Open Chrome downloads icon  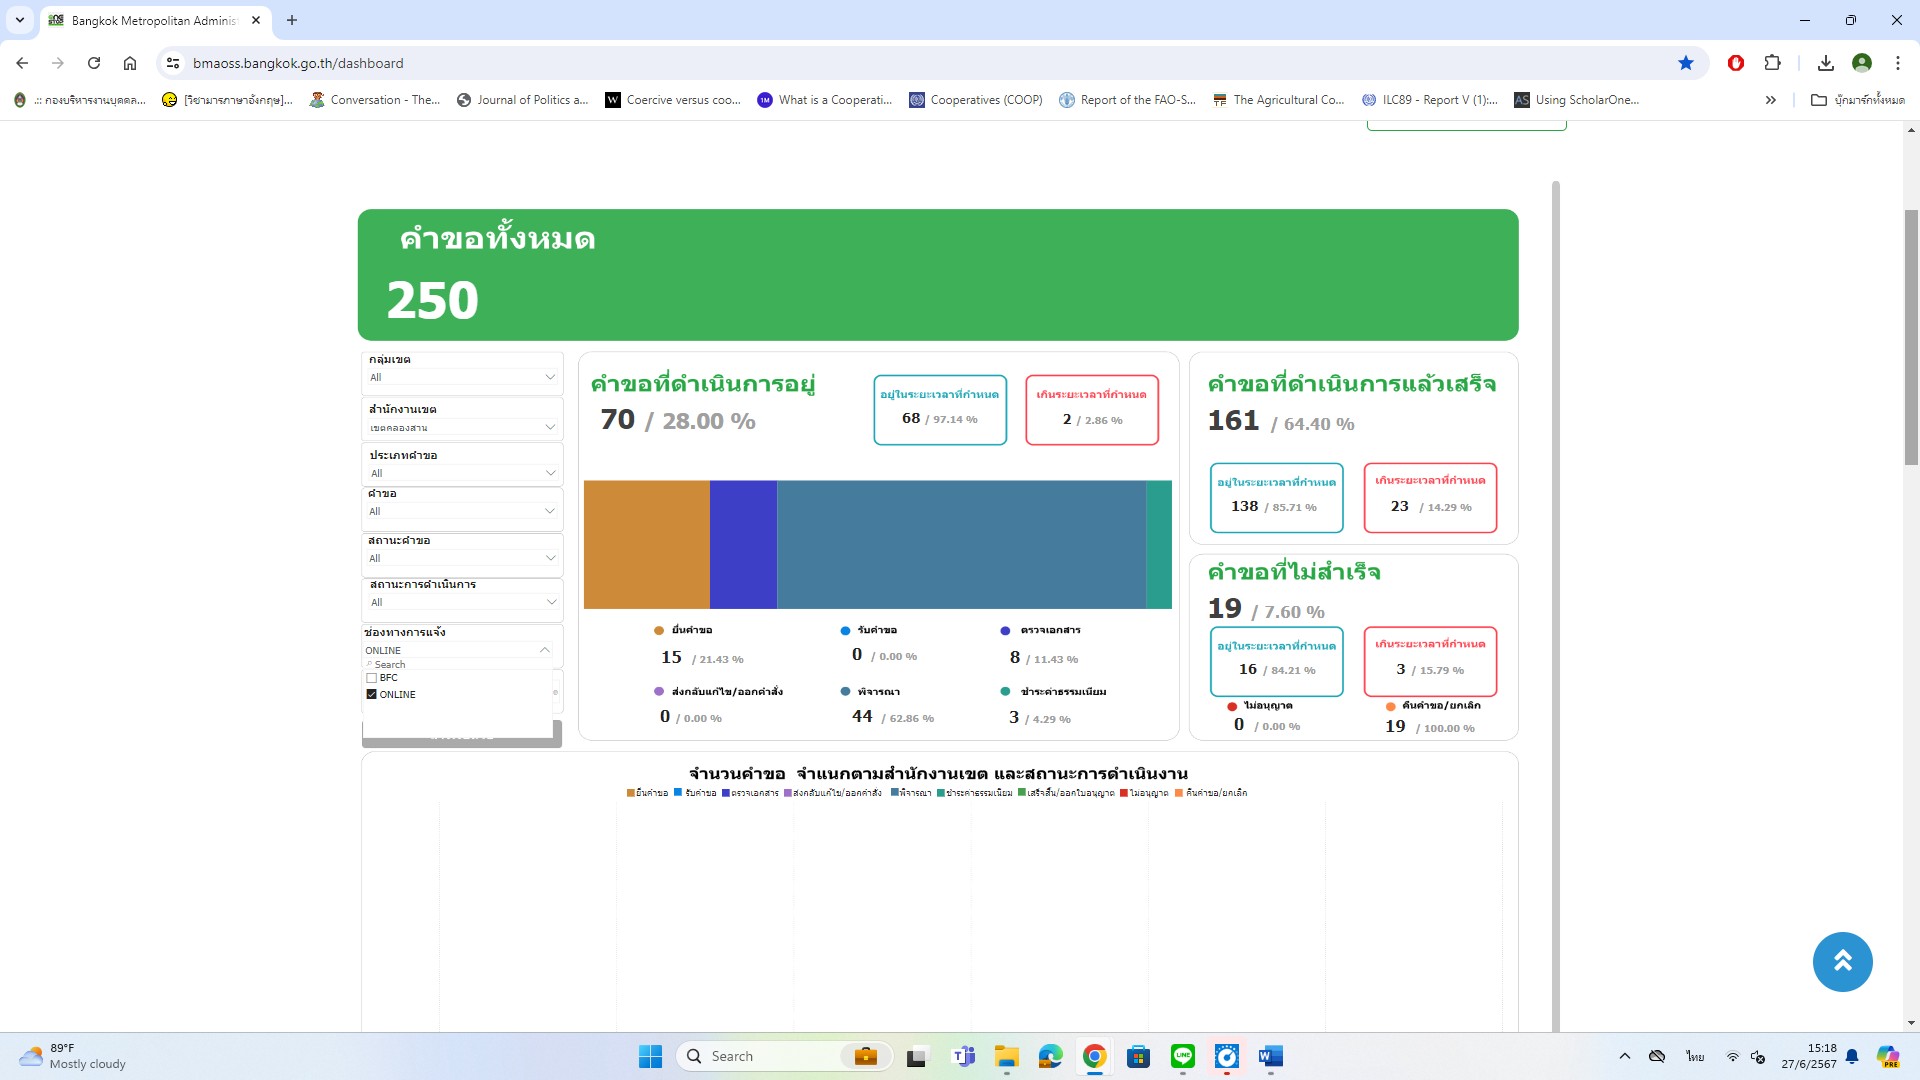coord(1825,63)
